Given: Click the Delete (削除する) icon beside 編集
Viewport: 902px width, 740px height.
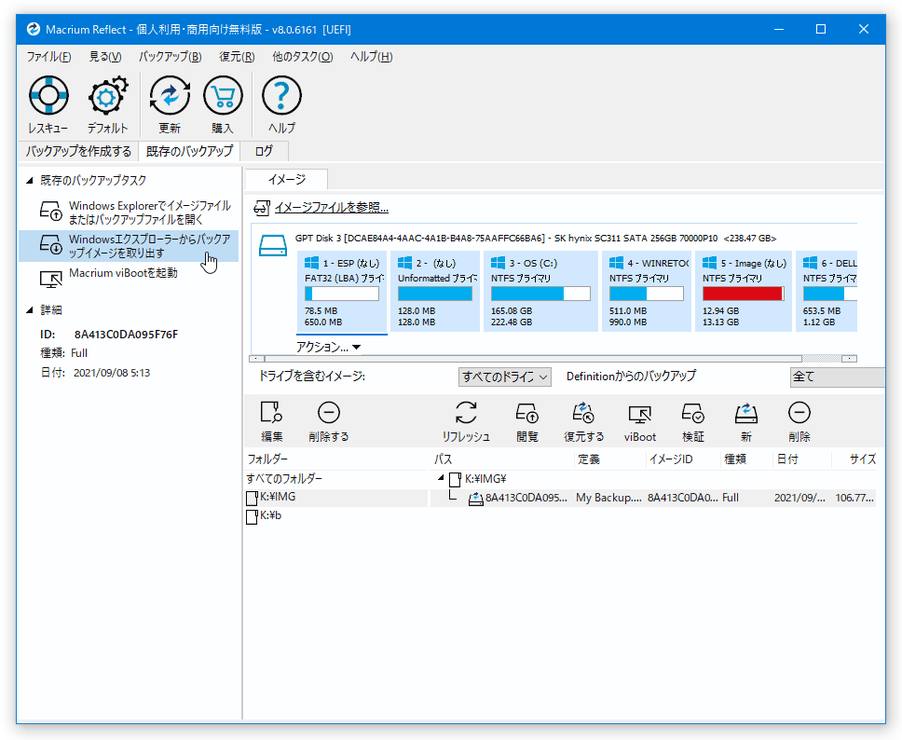Looking at the screenshot, I should 328,413.
